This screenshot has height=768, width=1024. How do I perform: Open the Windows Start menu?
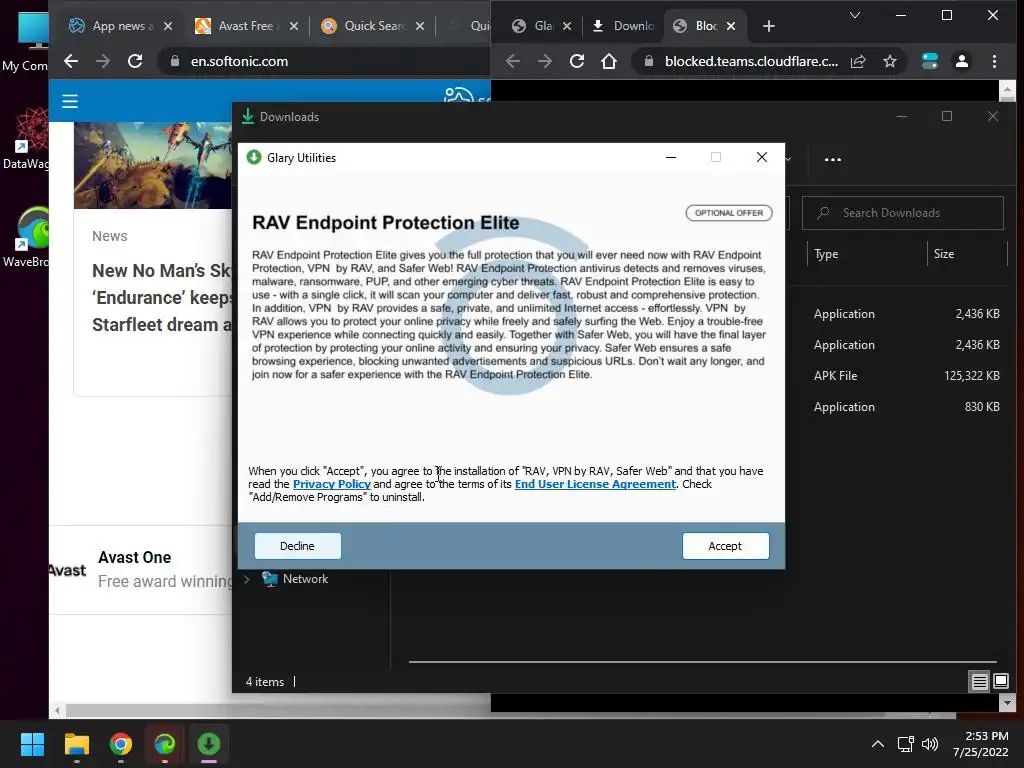[x=32, y=744]
